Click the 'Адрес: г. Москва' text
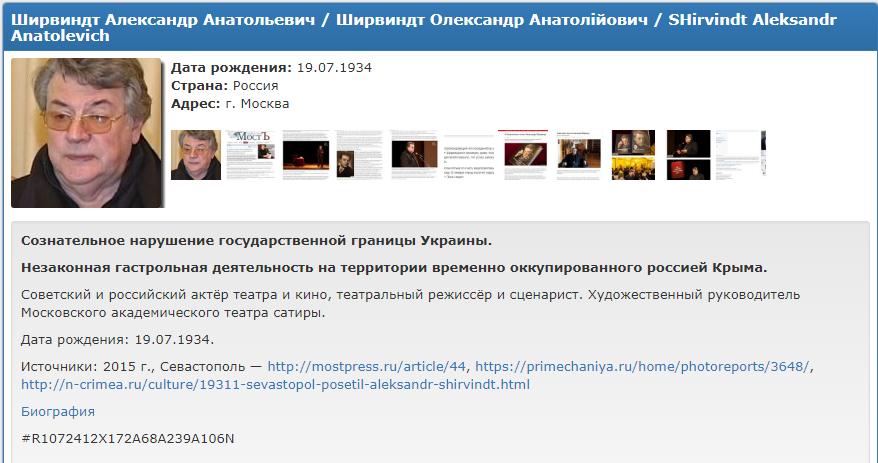The height and width of the screenshot is (463, 878). click(230, 104)
